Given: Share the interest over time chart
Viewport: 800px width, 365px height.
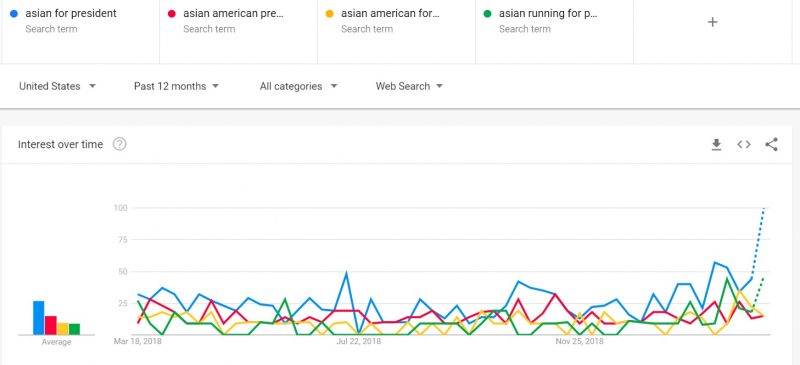Looking at the screenshot, I should coord(771,144).
